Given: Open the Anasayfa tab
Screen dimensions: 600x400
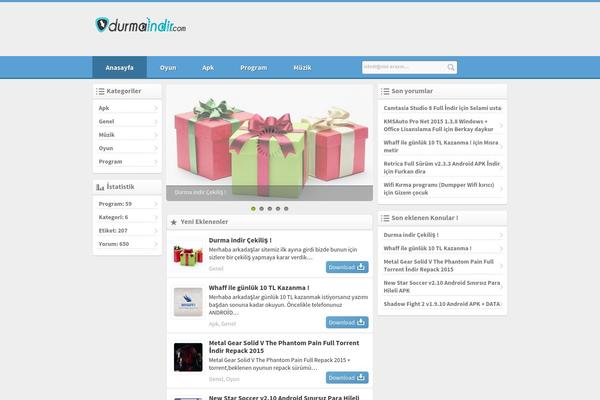Looking at the screenshot, I should pos(119,67).
